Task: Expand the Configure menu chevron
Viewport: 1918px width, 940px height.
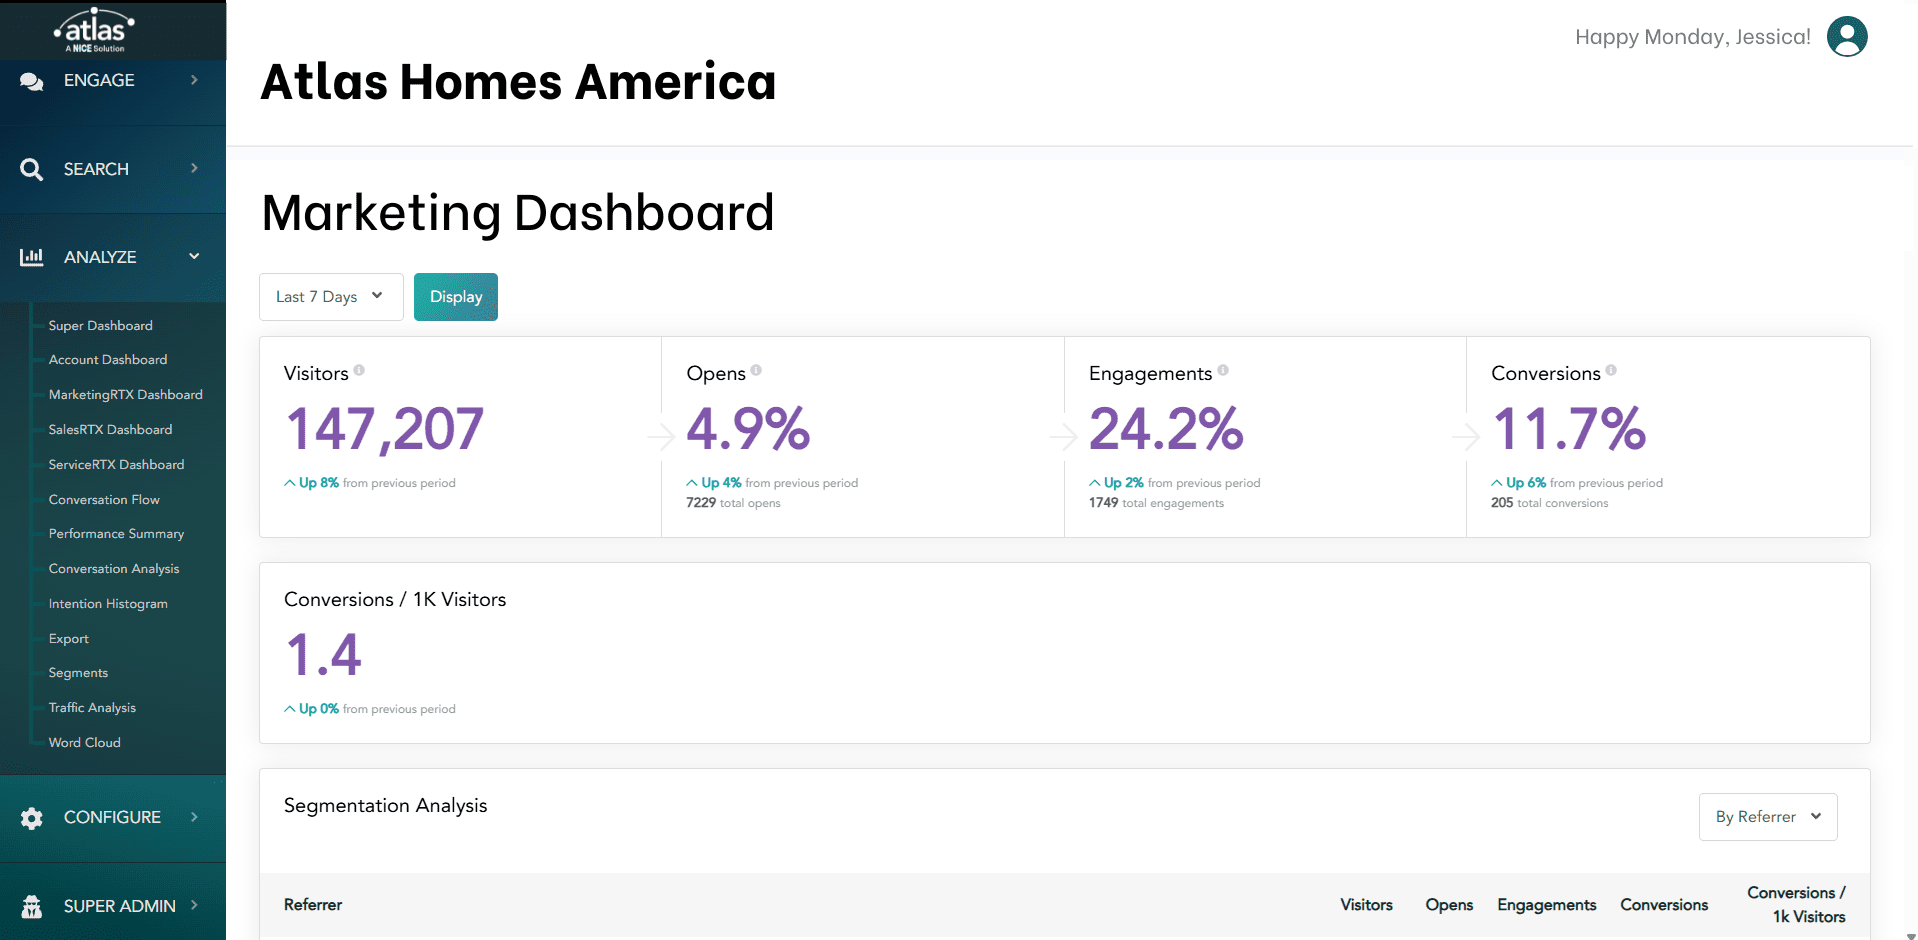Action: [x=194, y=817]
